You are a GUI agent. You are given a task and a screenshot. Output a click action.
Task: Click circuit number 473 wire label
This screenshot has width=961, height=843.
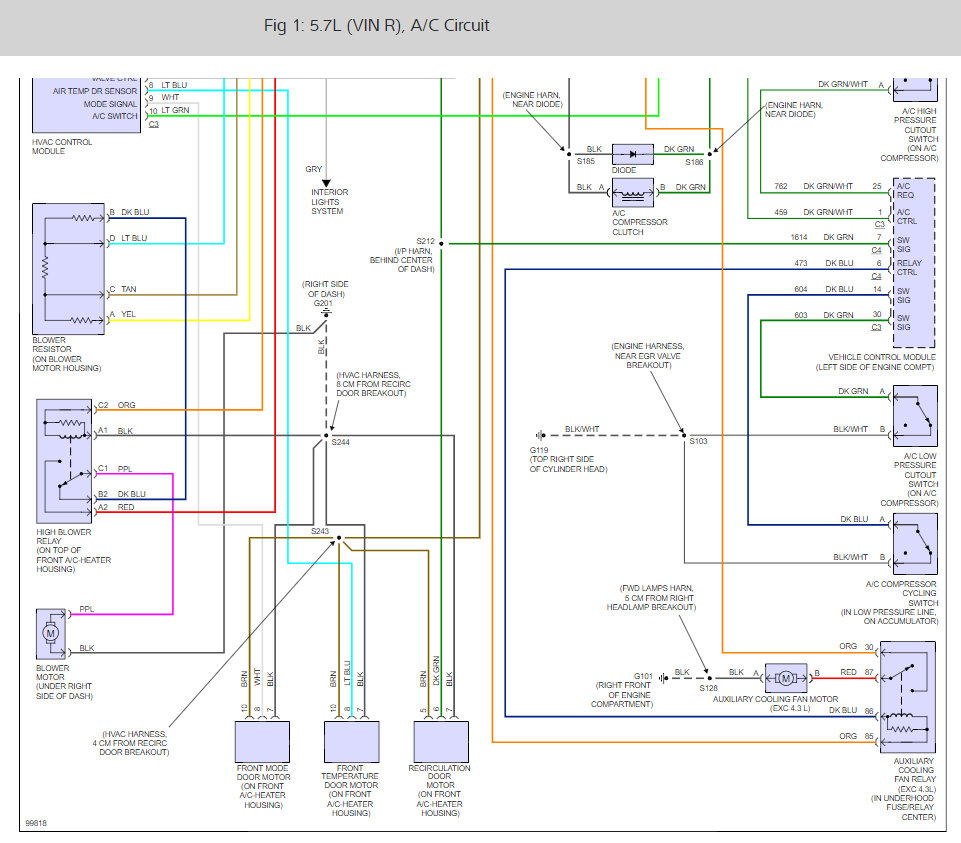click(801, 263)
